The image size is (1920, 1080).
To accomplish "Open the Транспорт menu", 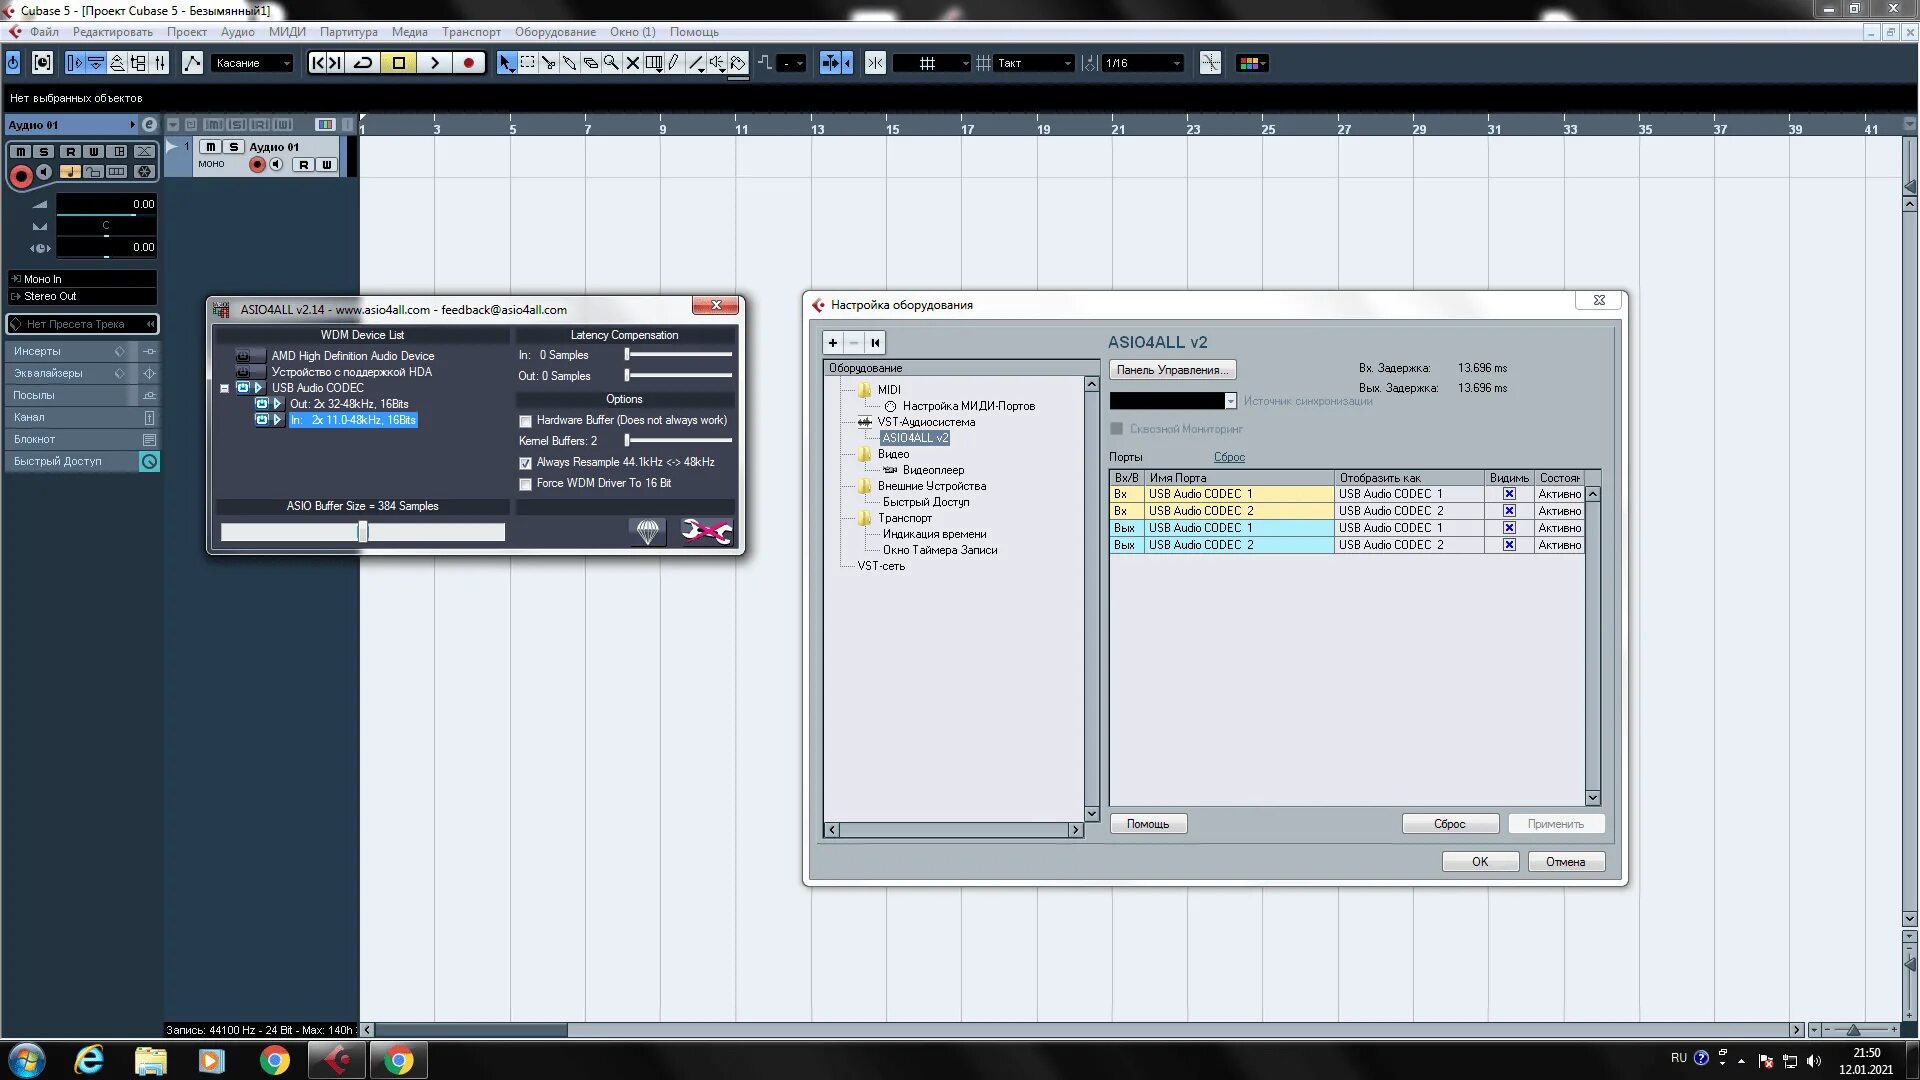I will click(x=471, y=32).
